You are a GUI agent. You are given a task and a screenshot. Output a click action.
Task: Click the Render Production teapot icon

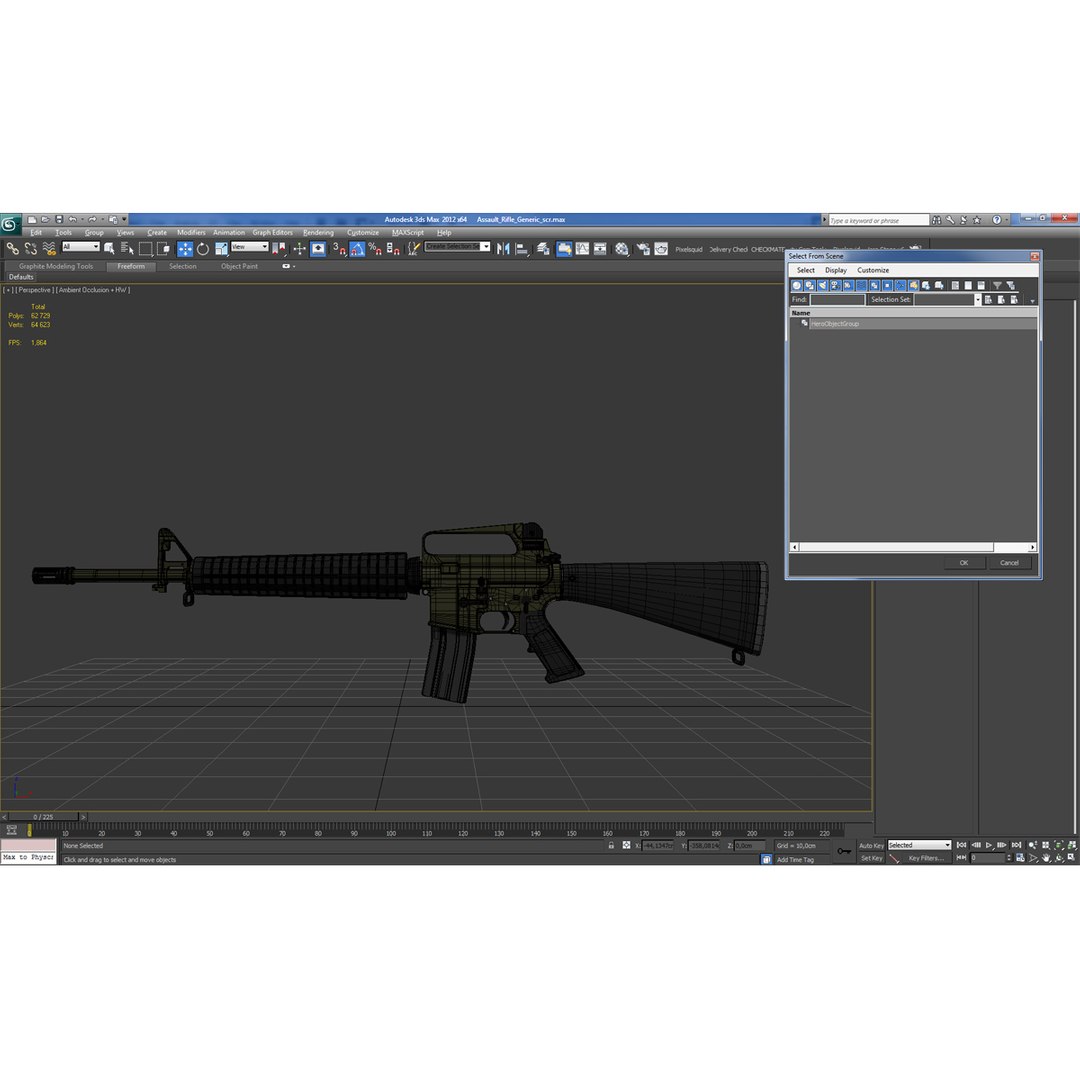(x=661, y=249)
